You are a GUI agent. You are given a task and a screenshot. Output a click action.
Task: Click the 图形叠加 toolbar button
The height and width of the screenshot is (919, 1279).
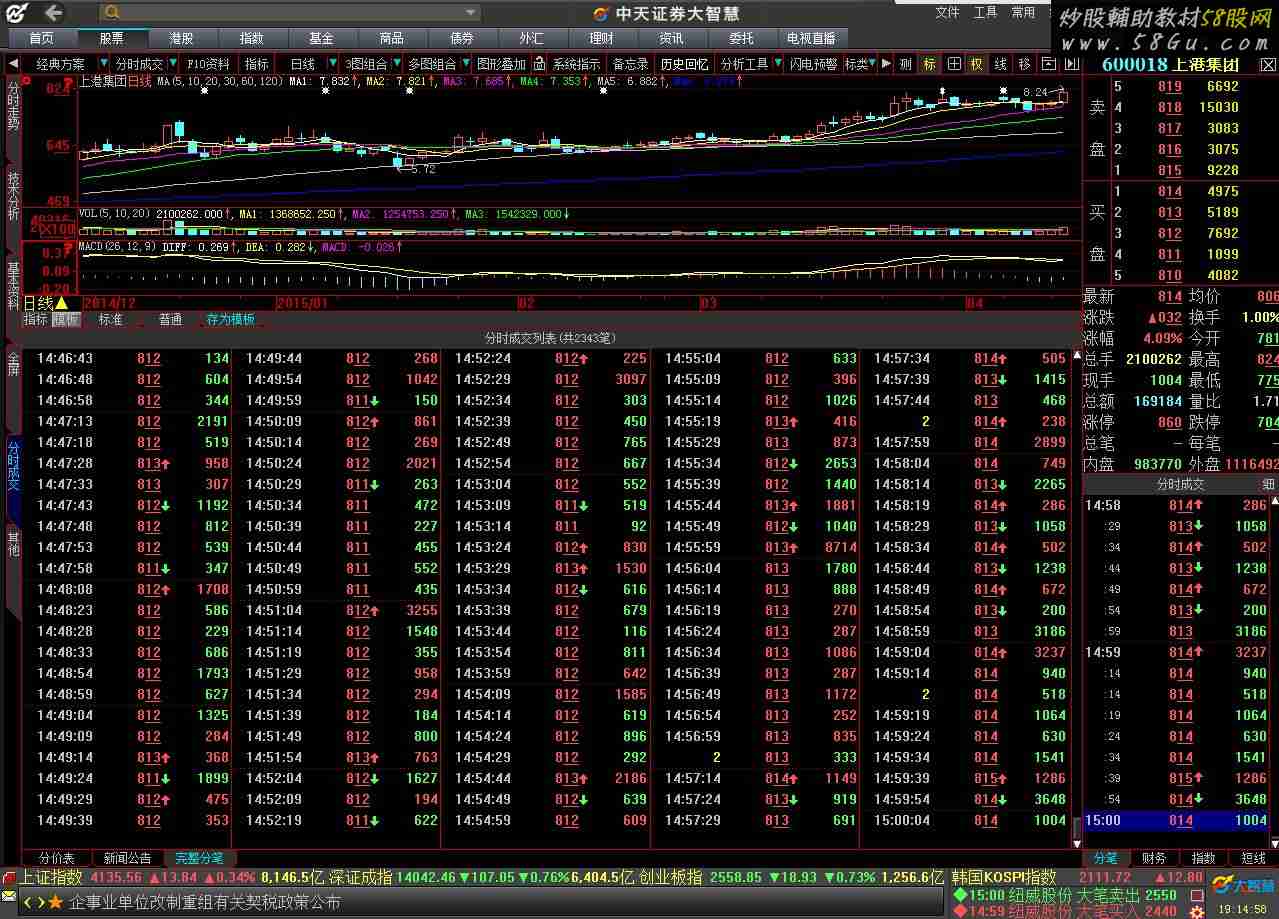(500, 64)
